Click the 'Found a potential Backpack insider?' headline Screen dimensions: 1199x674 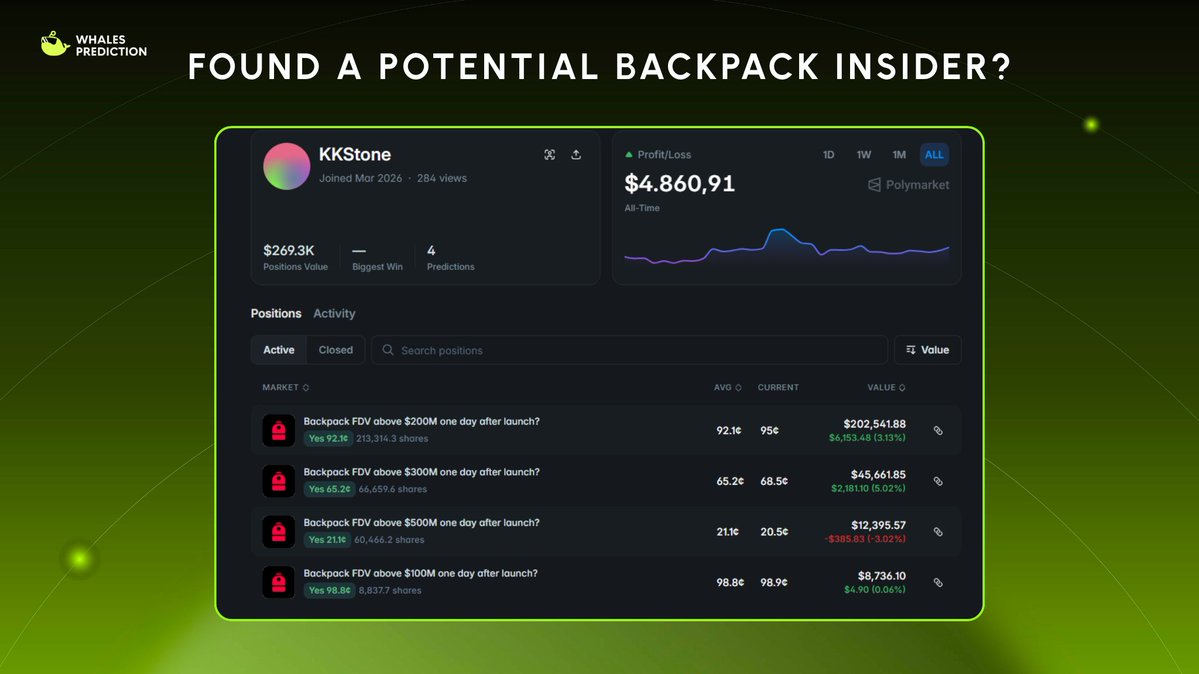600,67
